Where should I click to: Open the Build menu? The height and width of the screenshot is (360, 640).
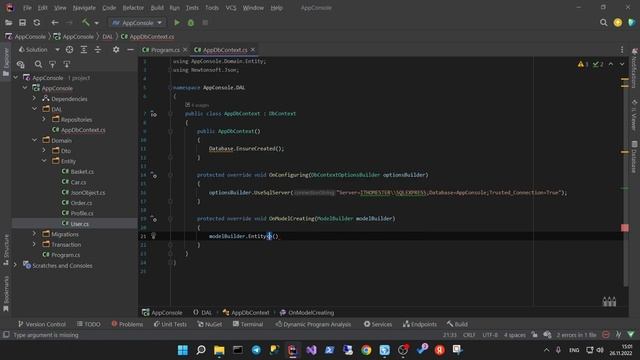pyautogui.click(x=157, y=8)
